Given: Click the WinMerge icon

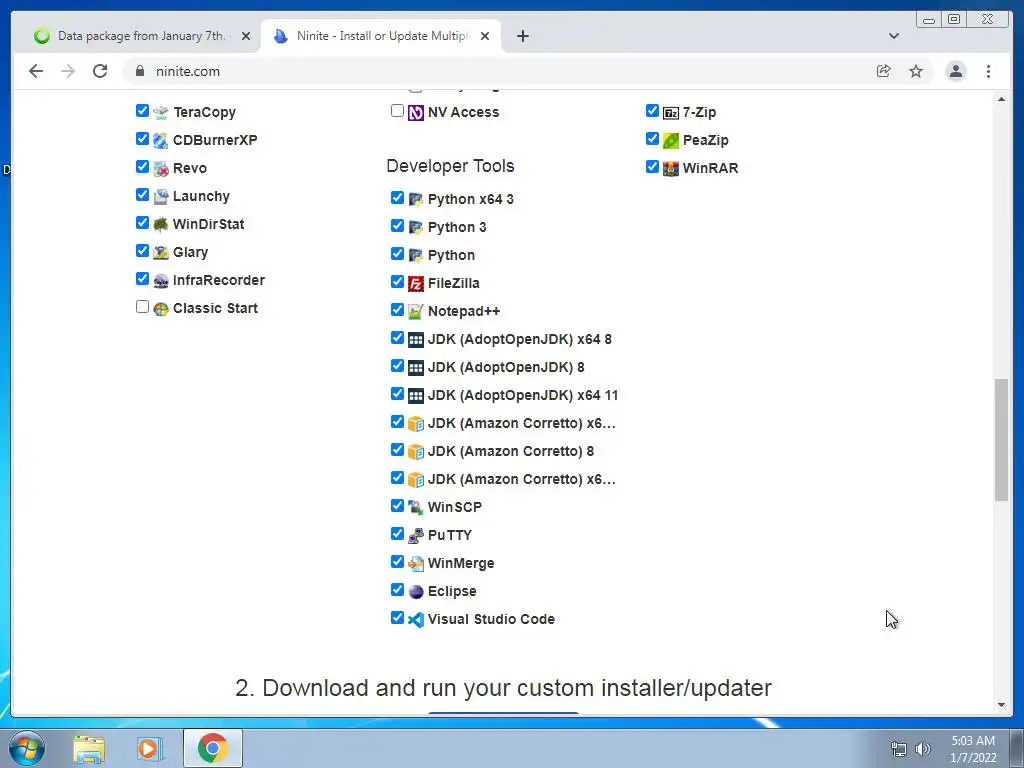Looking at the screenshot, I should point(416,564).
